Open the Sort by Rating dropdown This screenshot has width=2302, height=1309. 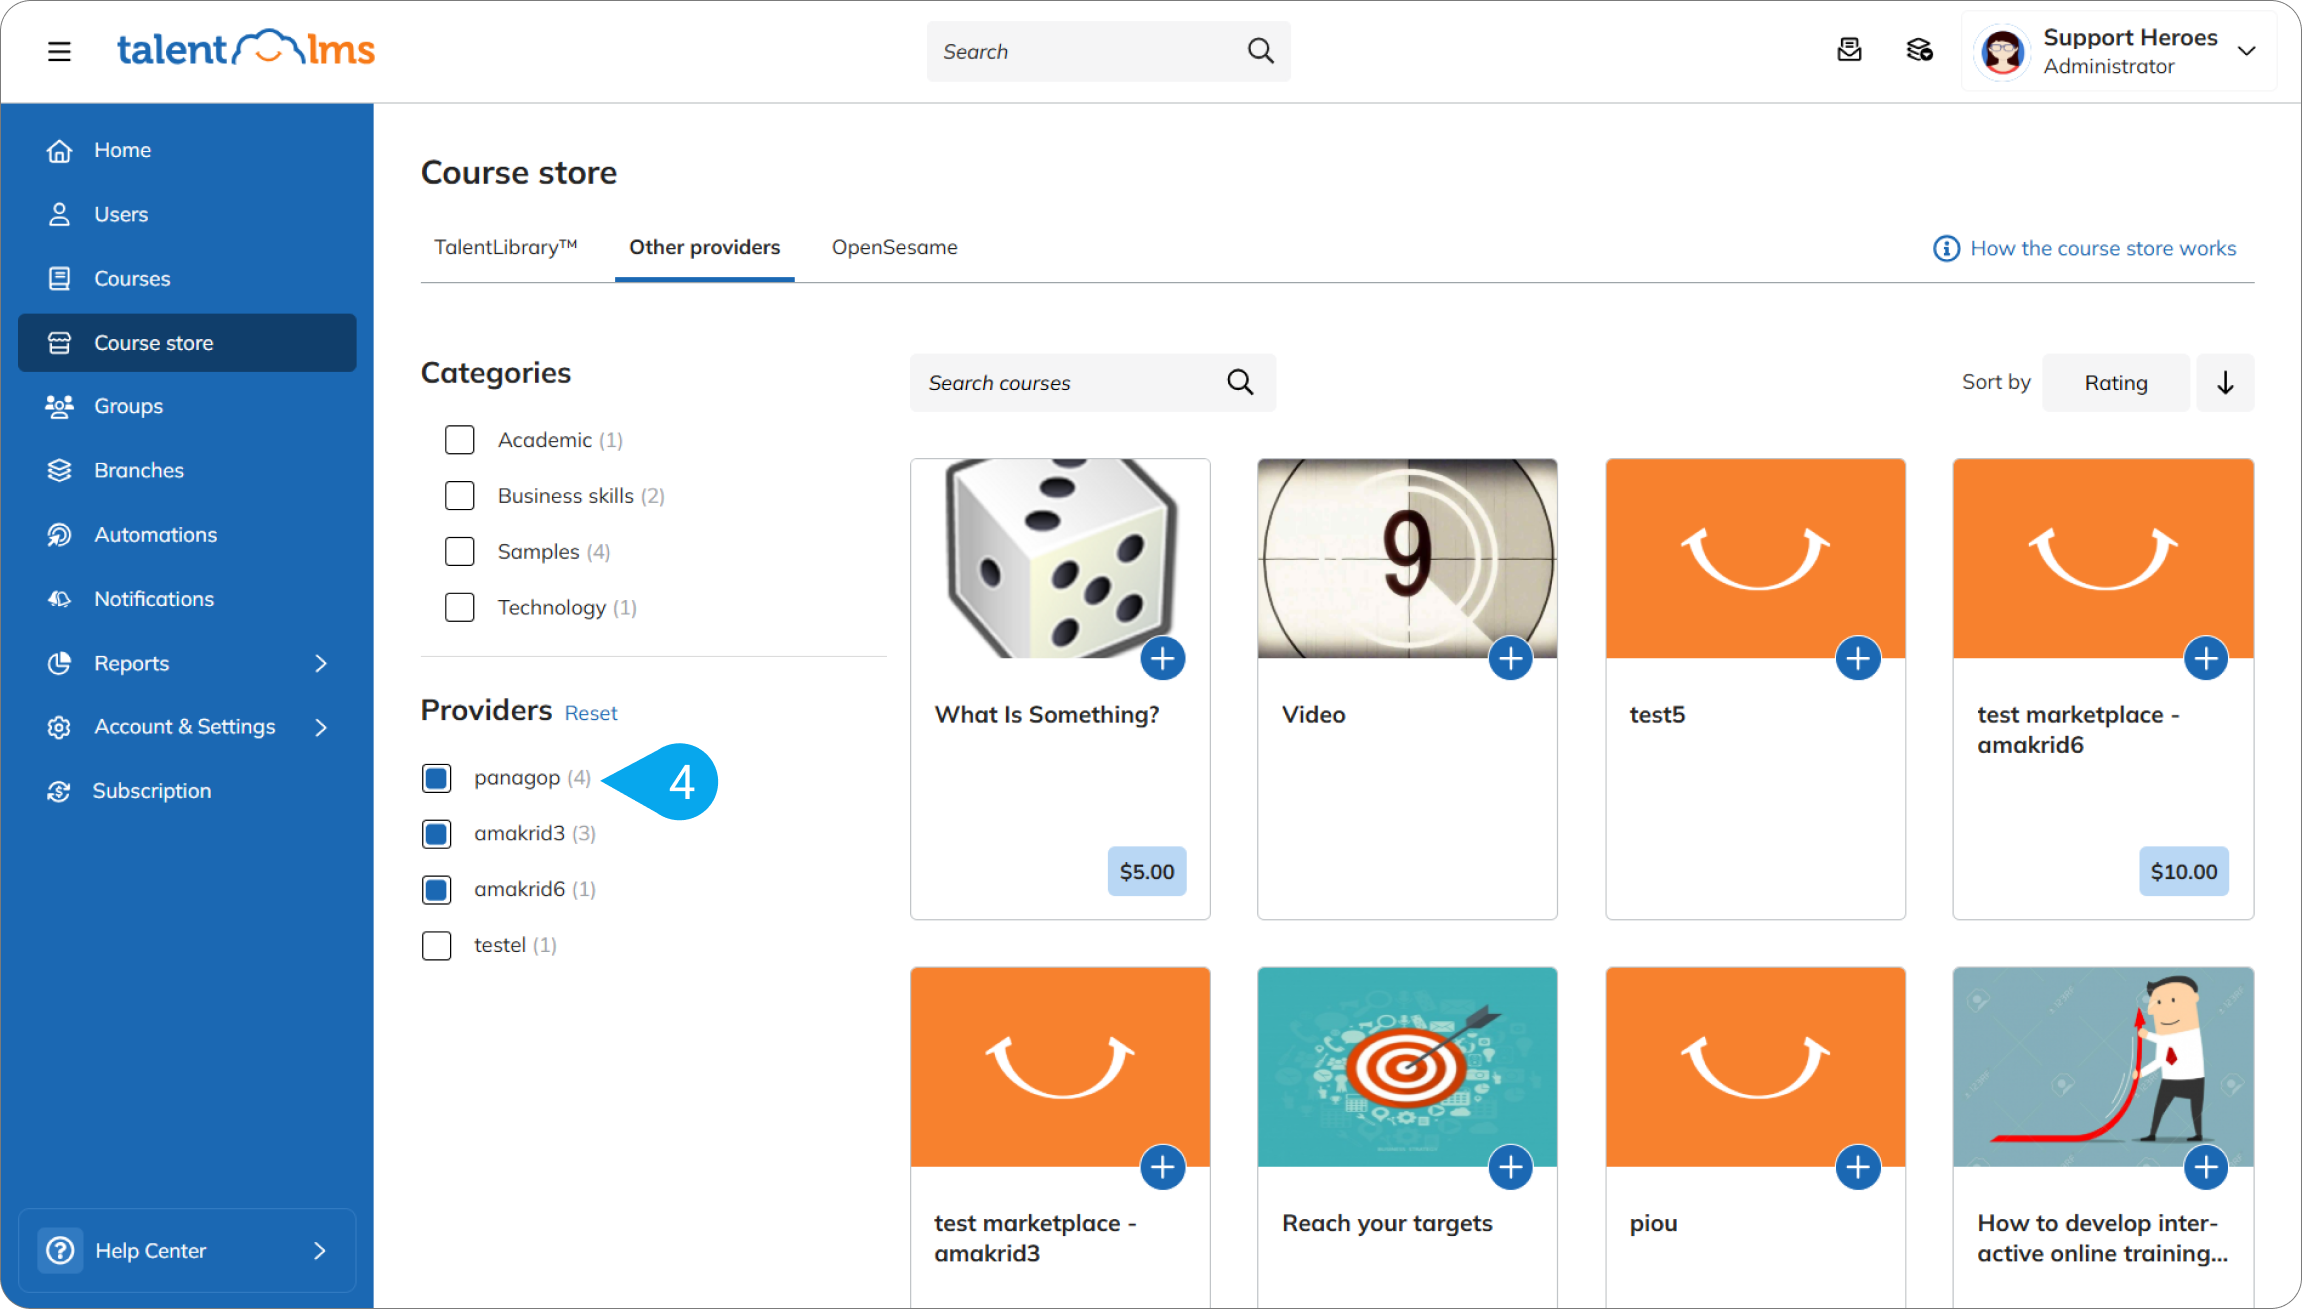[2116, 382]
